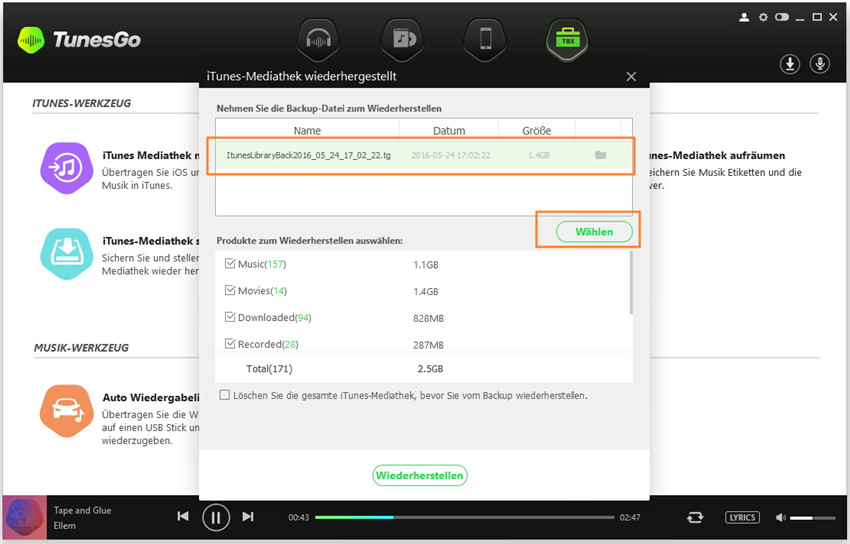Click the 828MB size for Downloaded
This screenshot has height=544, width=850.
tap(428, 318)
